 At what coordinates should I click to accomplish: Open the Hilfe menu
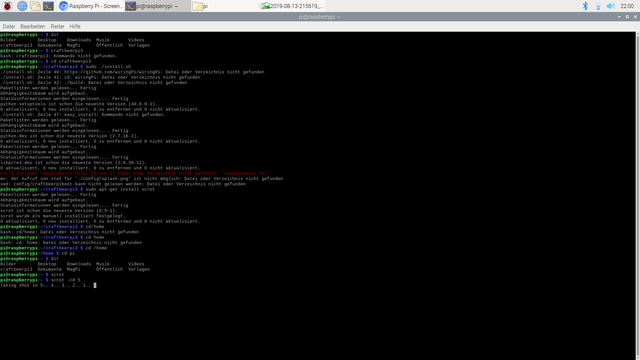pos(75,26)
